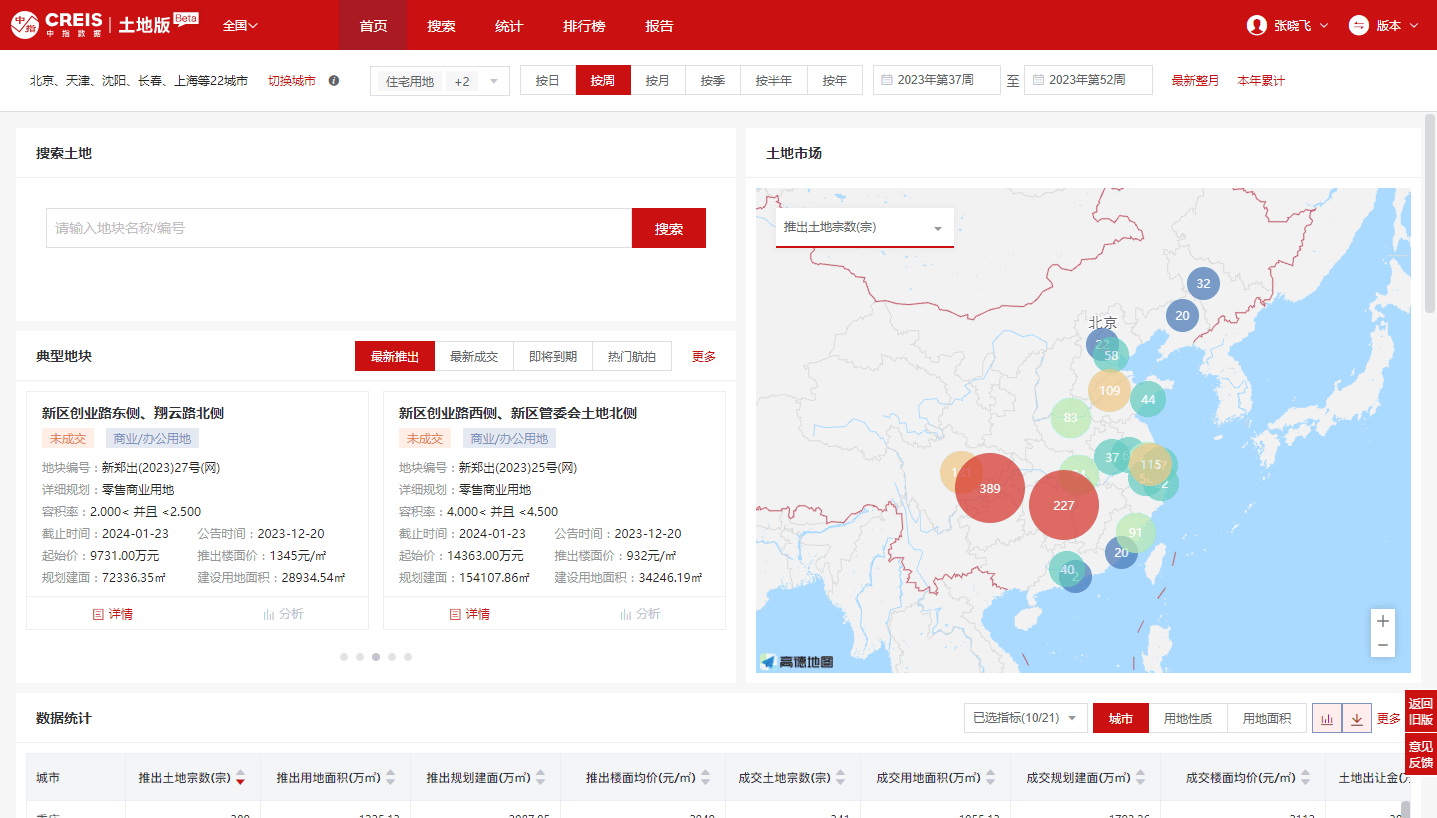The image size is (1437, 818).
Task: Sort by 推出土地宗数 column arrows
Action: click(x=240, y=778)
